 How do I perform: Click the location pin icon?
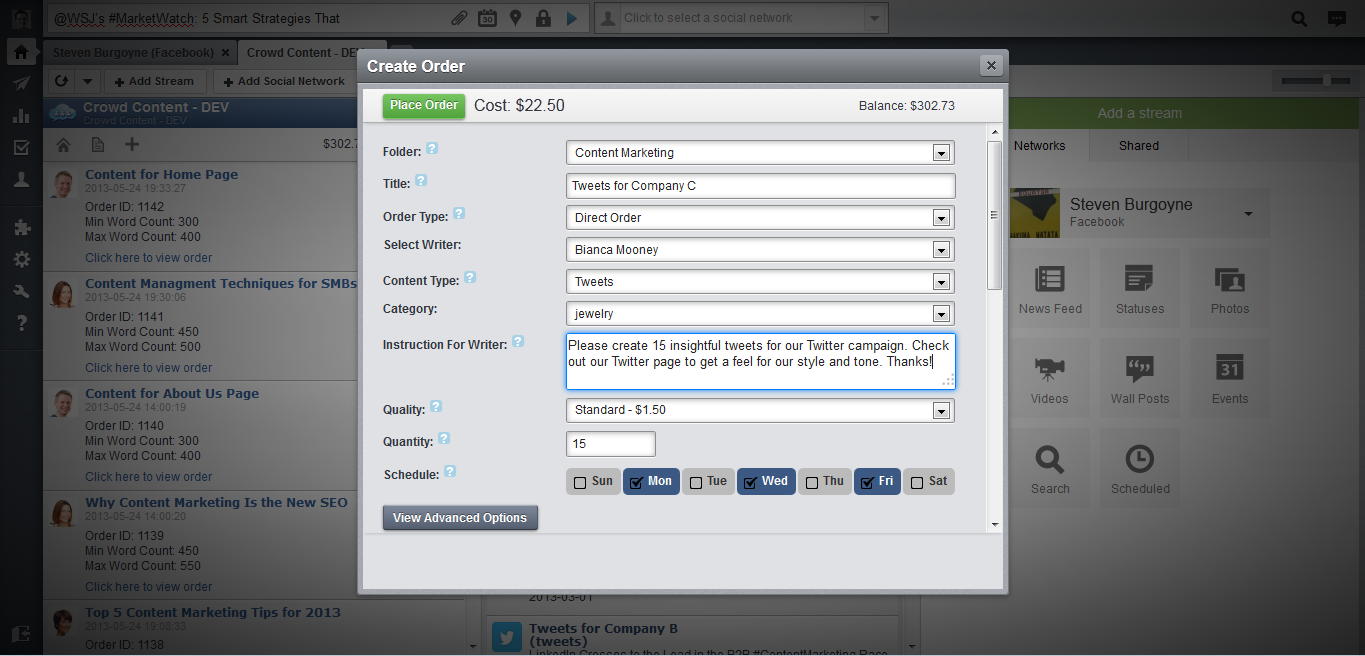(x=515, y=17)
